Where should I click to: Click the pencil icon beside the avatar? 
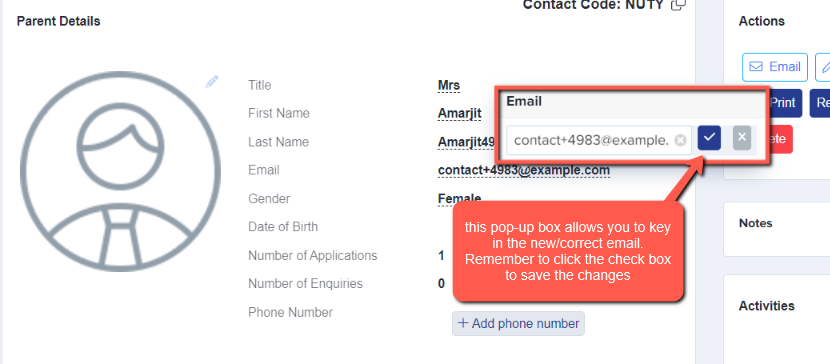(x=212, y=81)
